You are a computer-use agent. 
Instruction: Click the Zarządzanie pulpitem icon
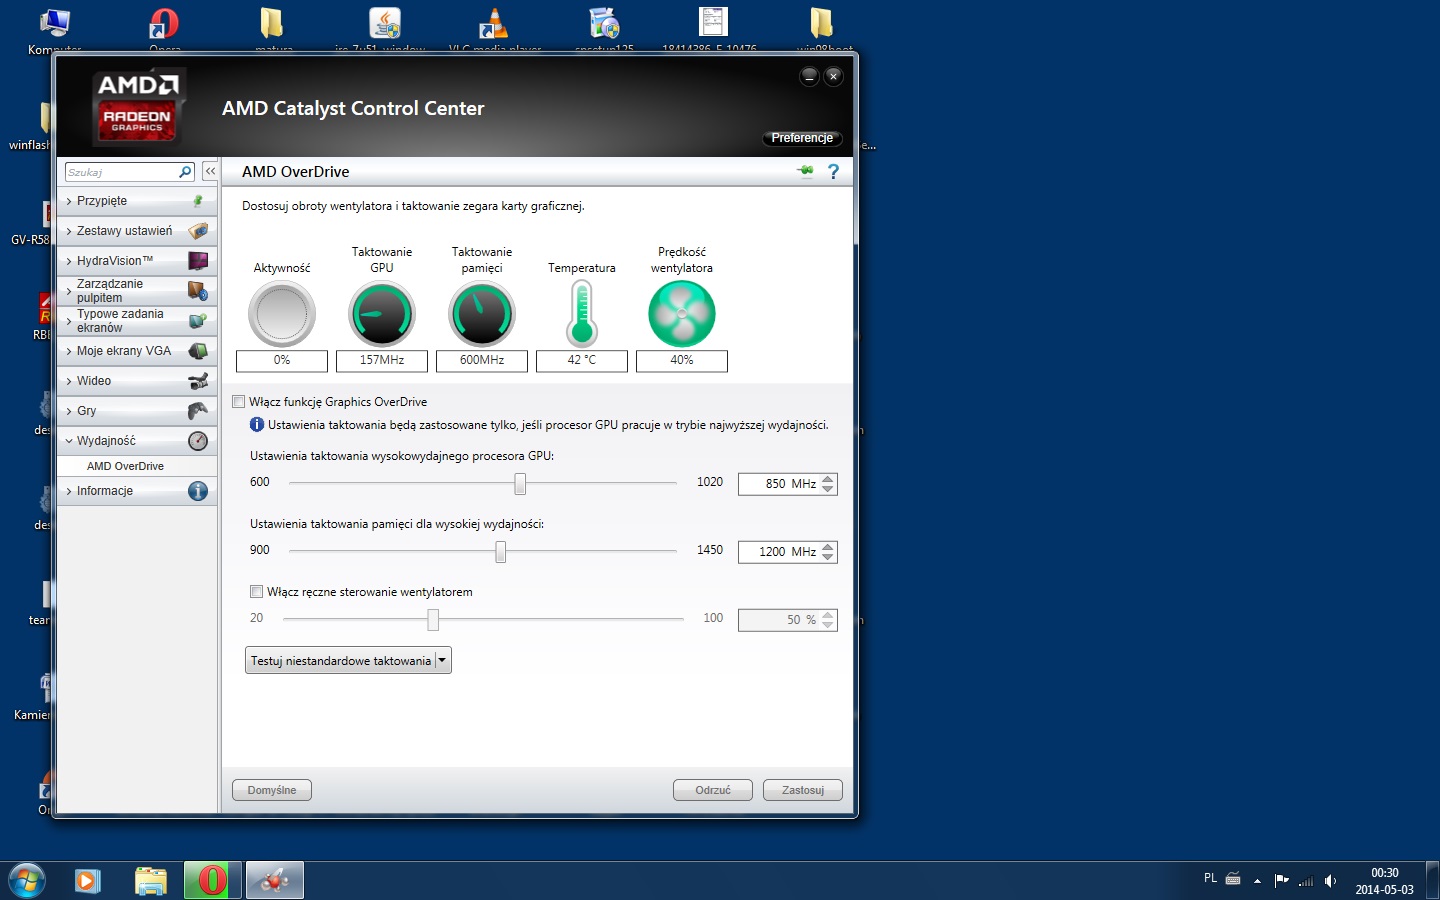pyautogui.click(x=198, y=291)
